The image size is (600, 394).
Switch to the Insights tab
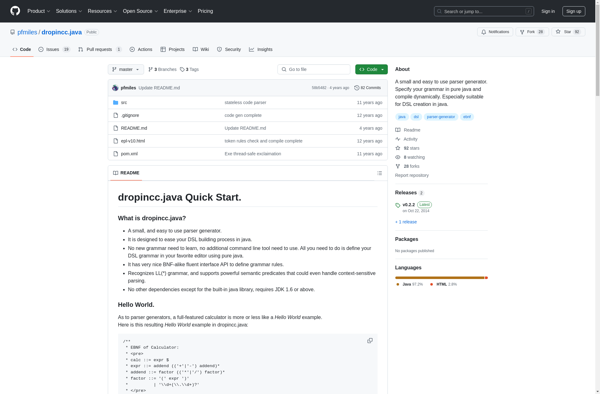[261, 49]
